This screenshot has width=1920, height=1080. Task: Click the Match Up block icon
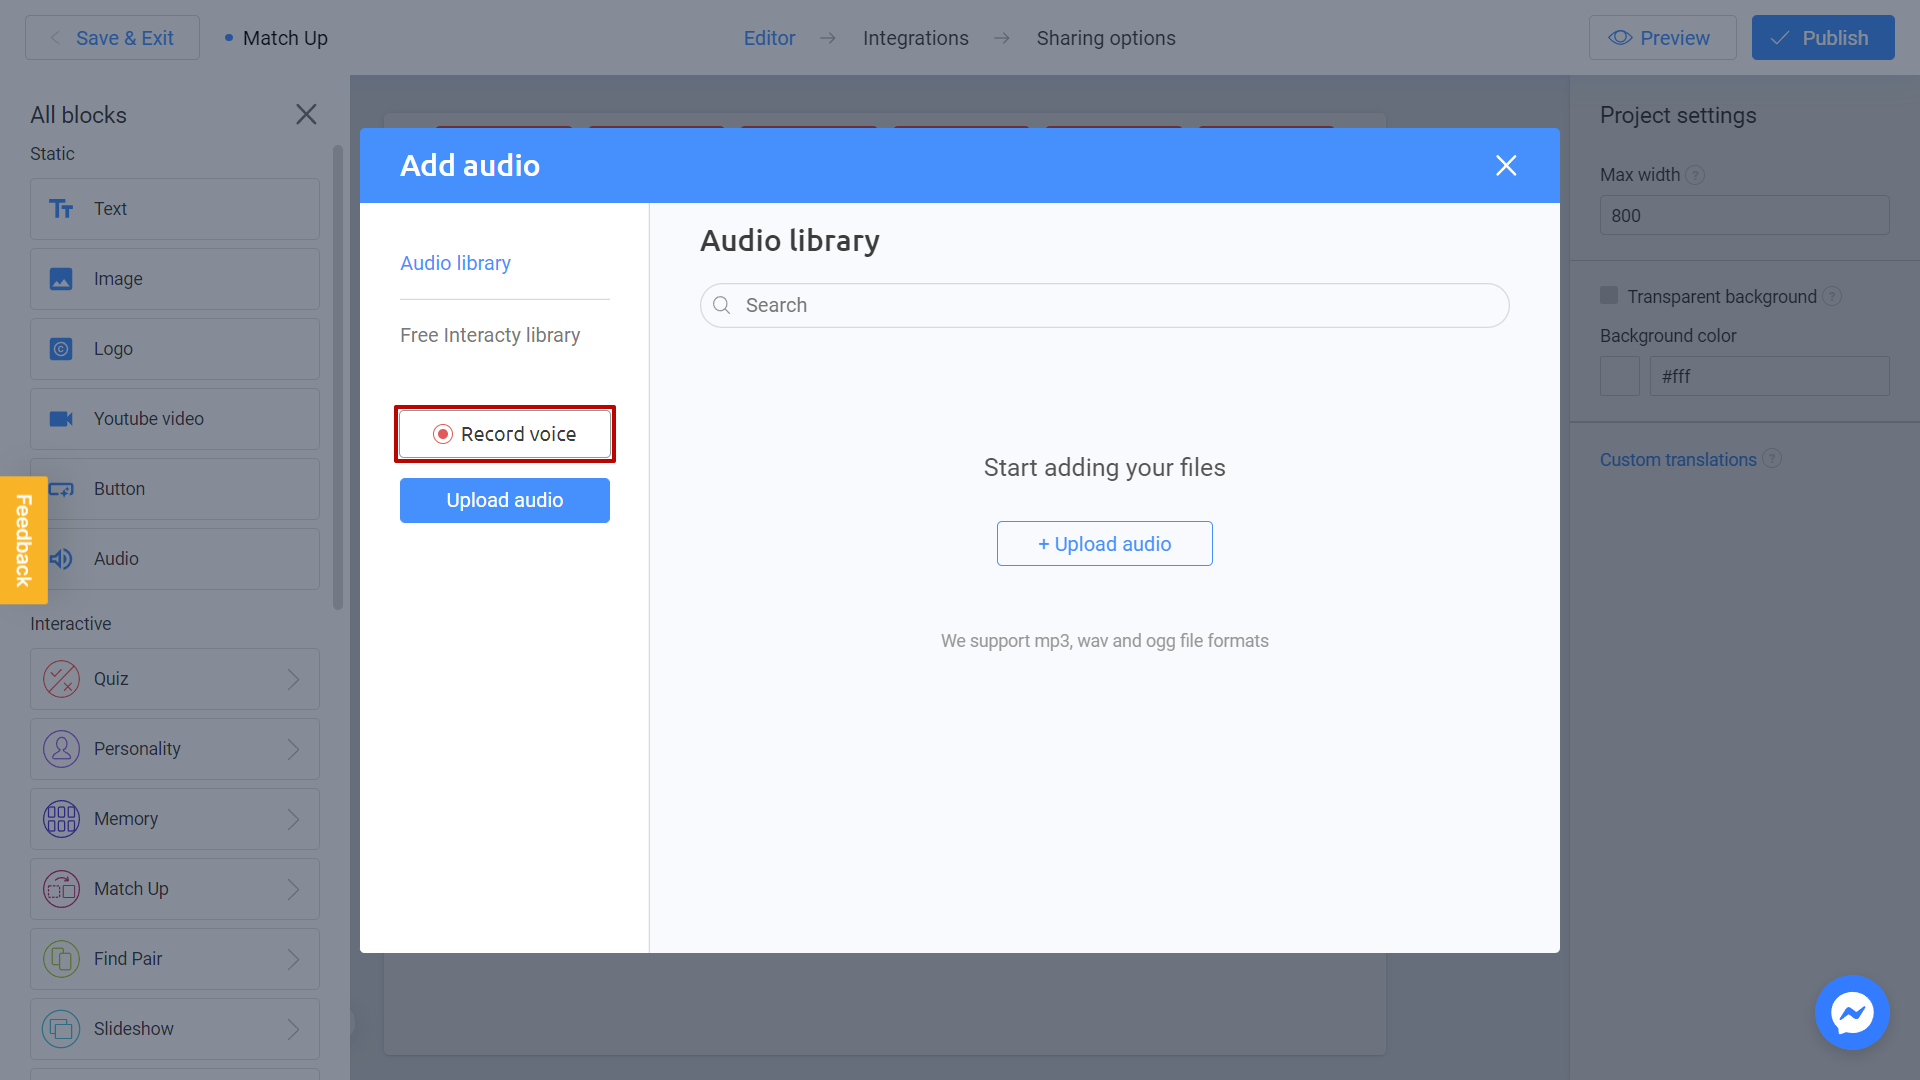61,887
